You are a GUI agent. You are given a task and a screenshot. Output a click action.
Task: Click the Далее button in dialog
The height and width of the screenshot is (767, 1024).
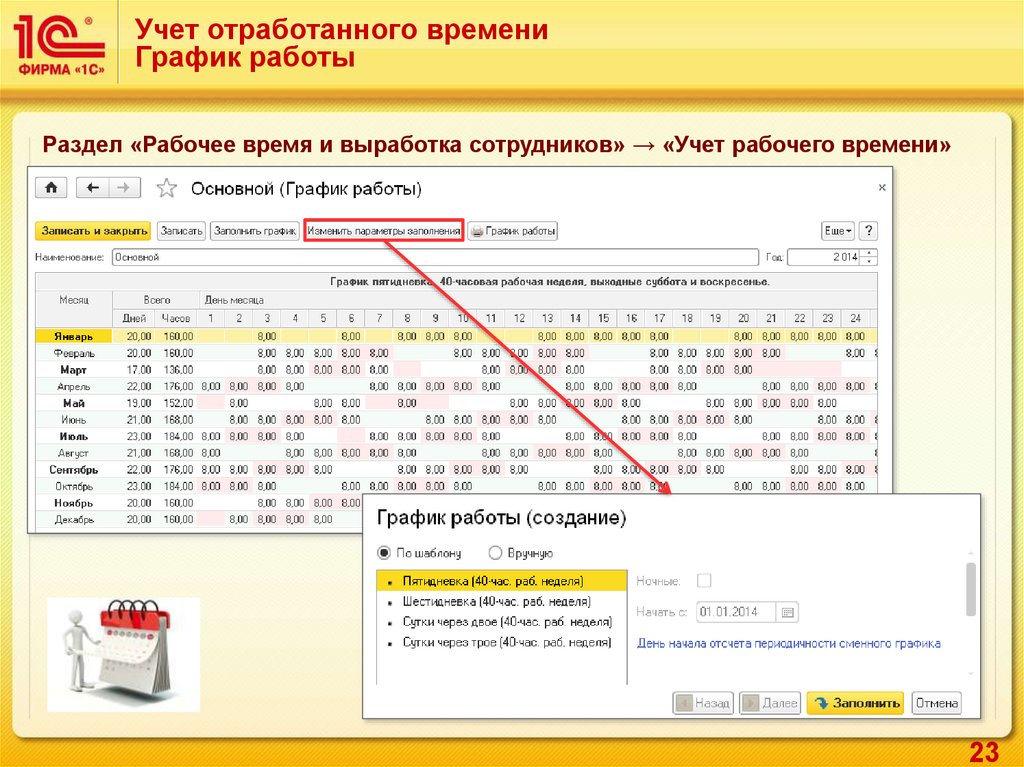(x=770, y=703)
